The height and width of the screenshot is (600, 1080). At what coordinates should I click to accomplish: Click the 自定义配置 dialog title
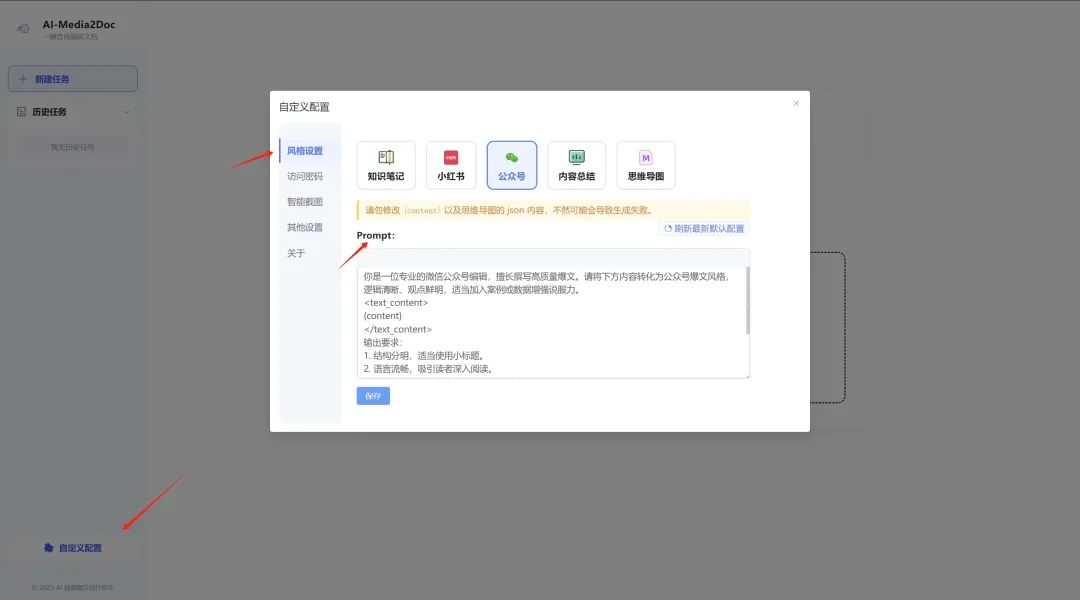coord(304,107)
